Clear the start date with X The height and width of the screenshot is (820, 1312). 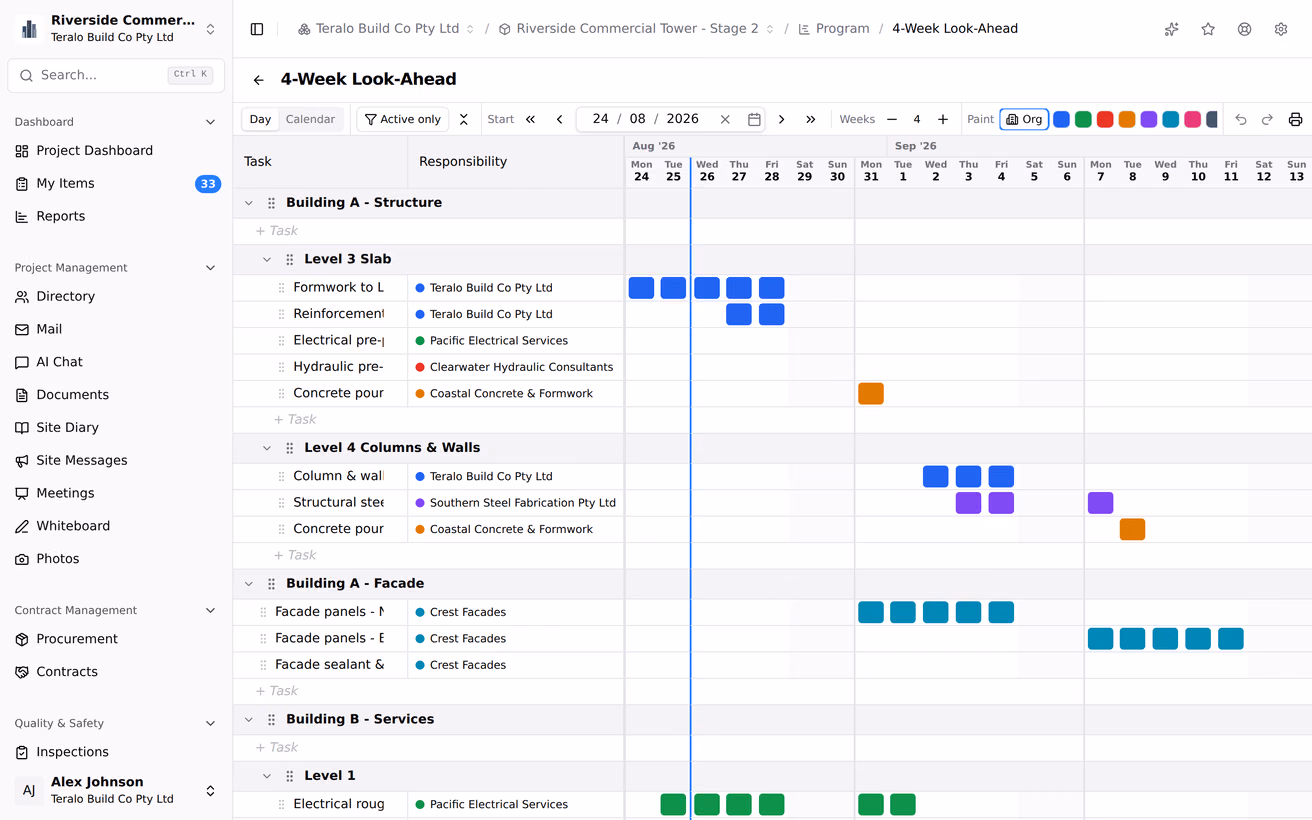click(x=725, y=119)
